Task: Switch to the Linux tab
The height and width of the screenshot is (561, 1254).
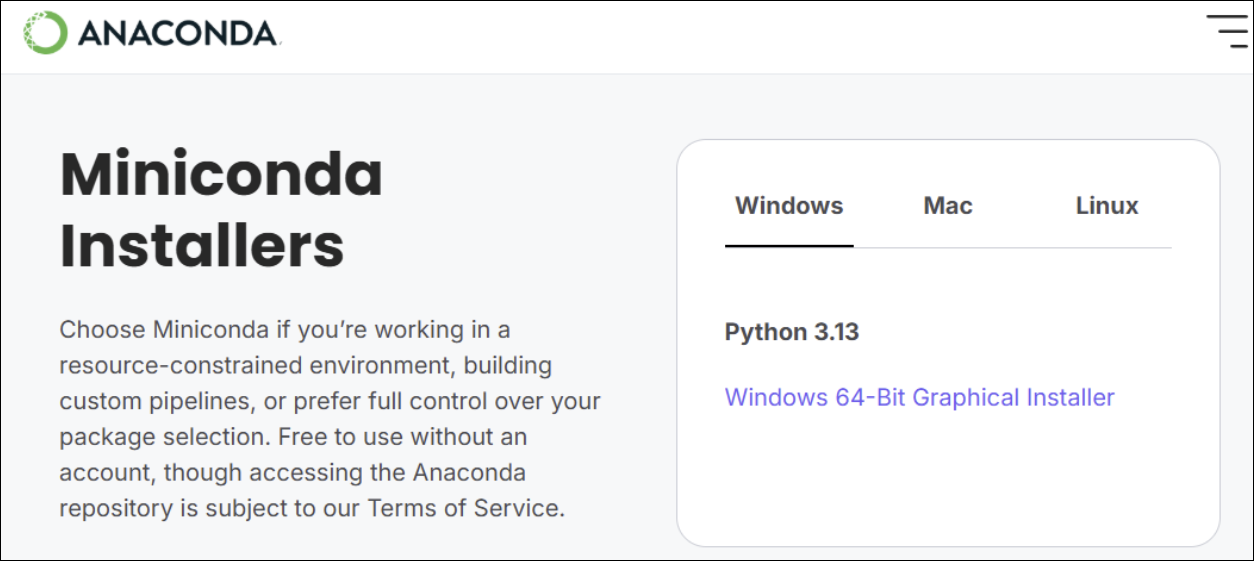Action: pyautogui.click(x=1107, y=206)
